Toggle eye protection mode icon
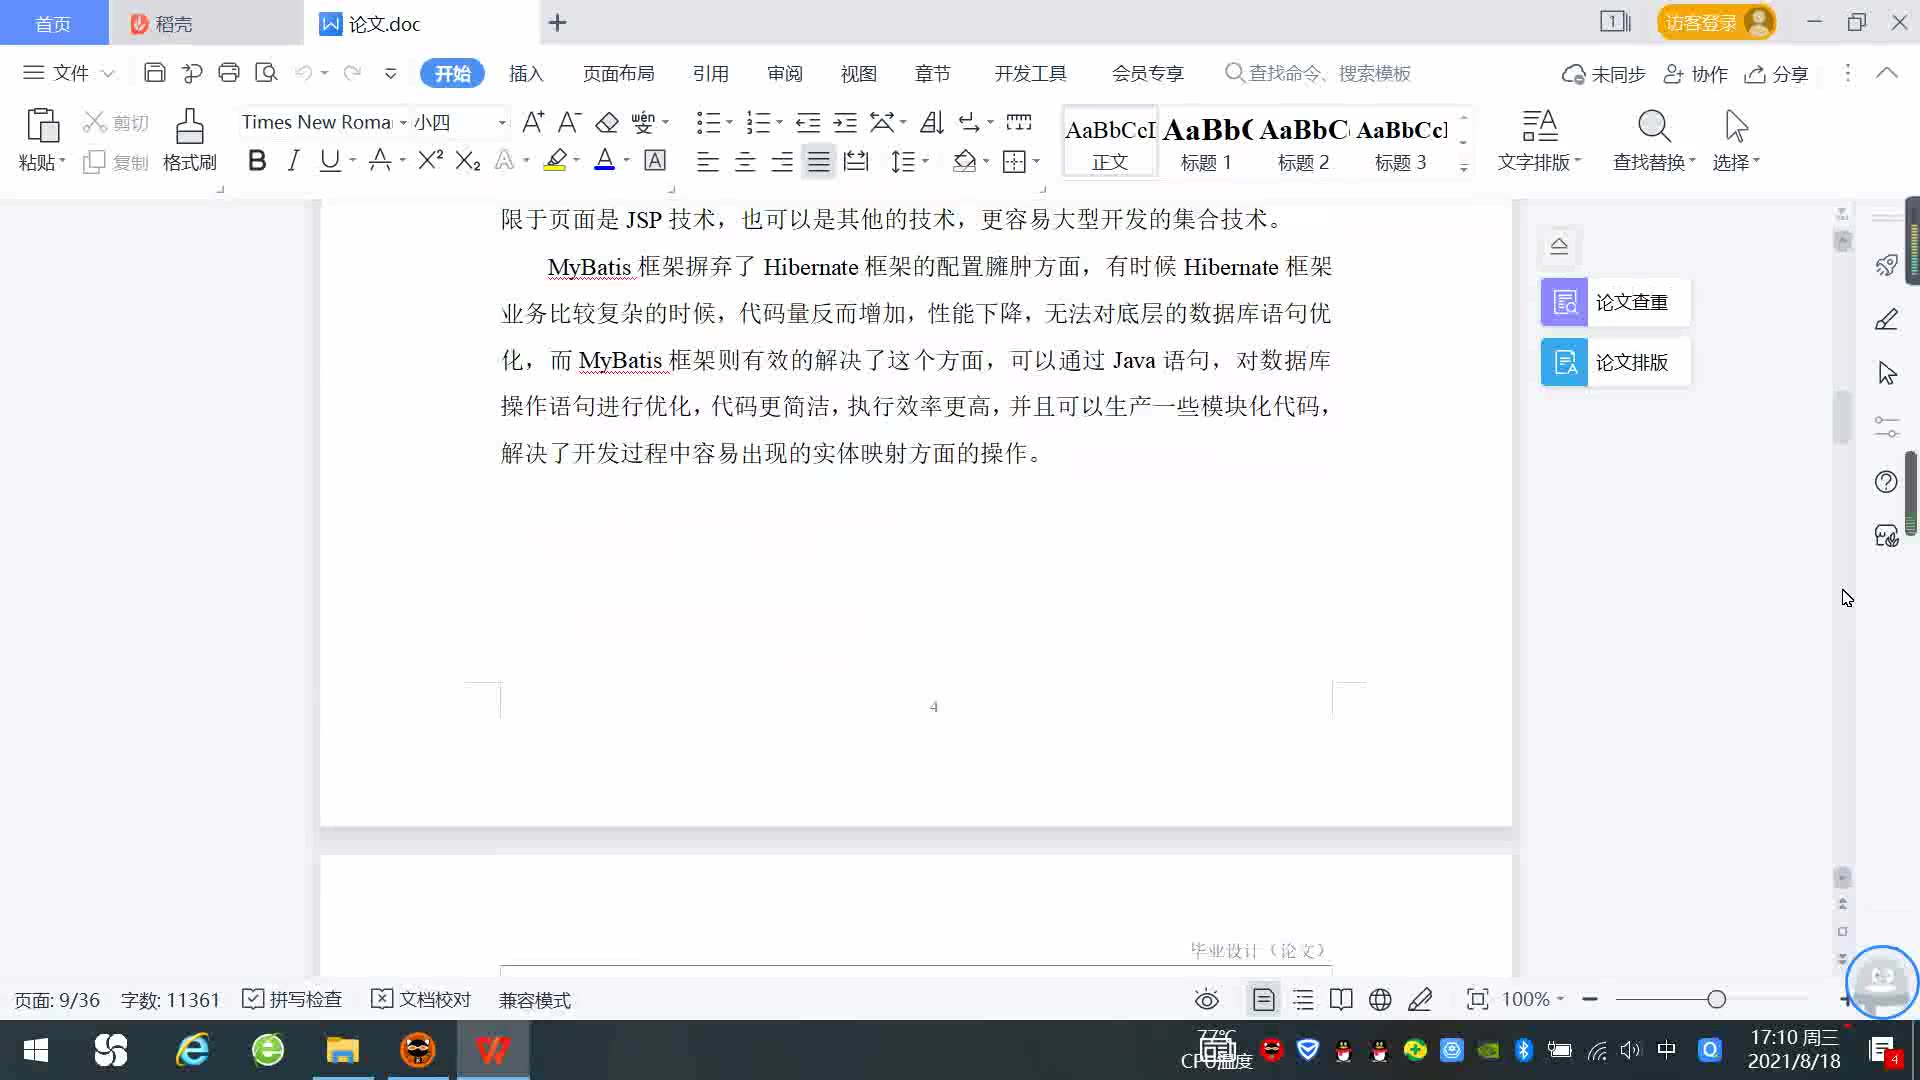1920x1080 pixels. coord(1207,999)
